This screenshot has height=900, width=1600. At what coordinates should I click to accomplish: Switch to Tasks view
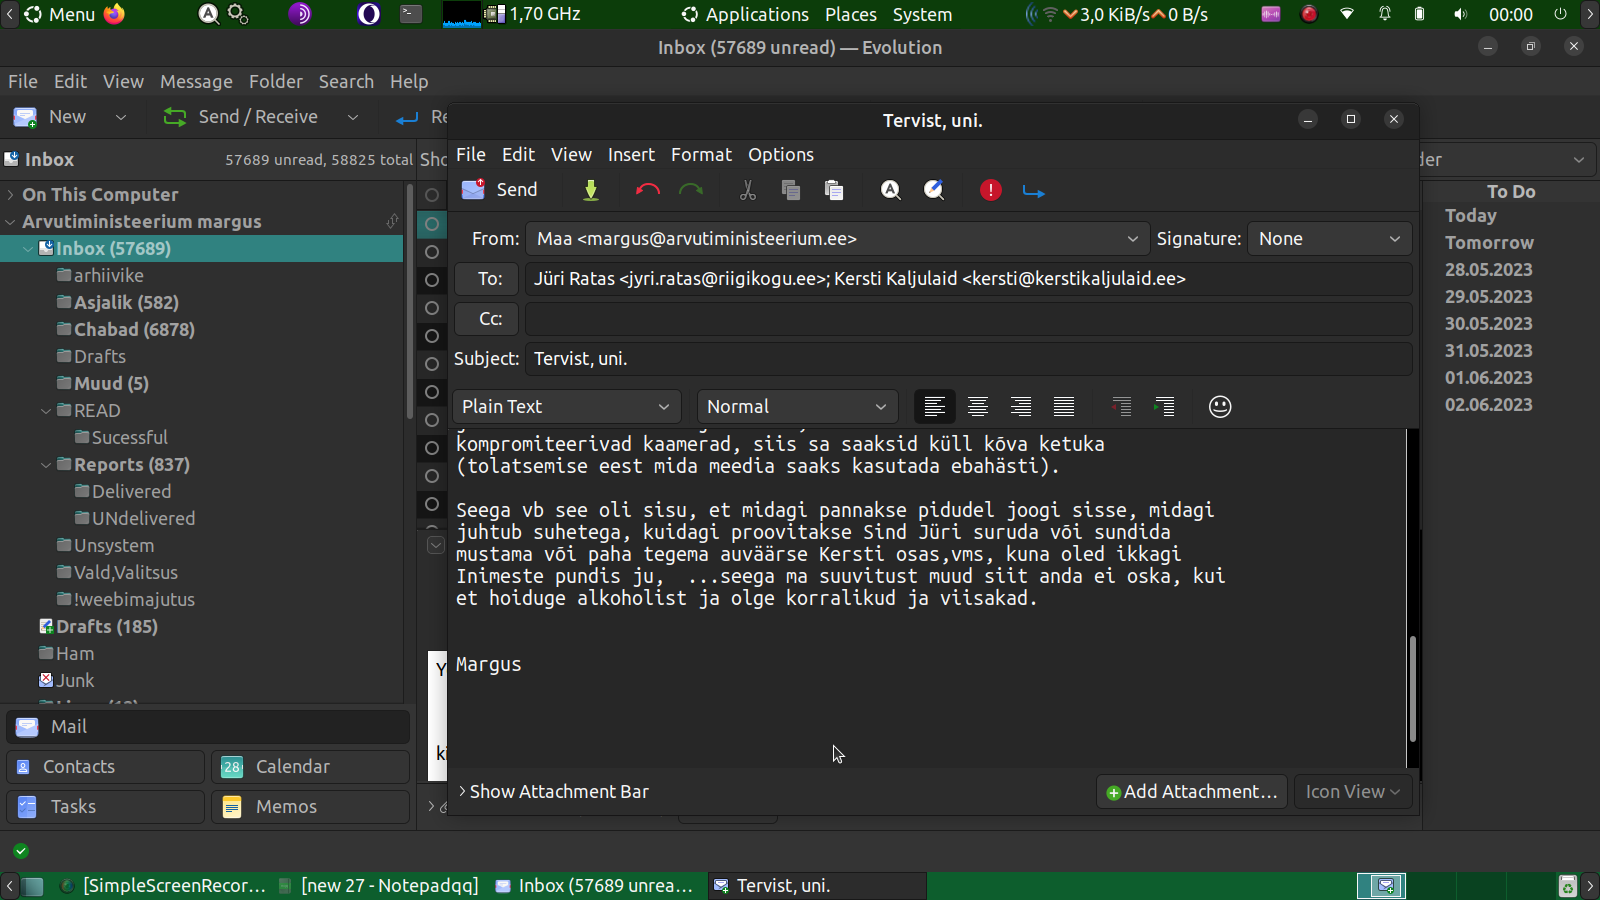pyautogui.click(x=105, y=807)
